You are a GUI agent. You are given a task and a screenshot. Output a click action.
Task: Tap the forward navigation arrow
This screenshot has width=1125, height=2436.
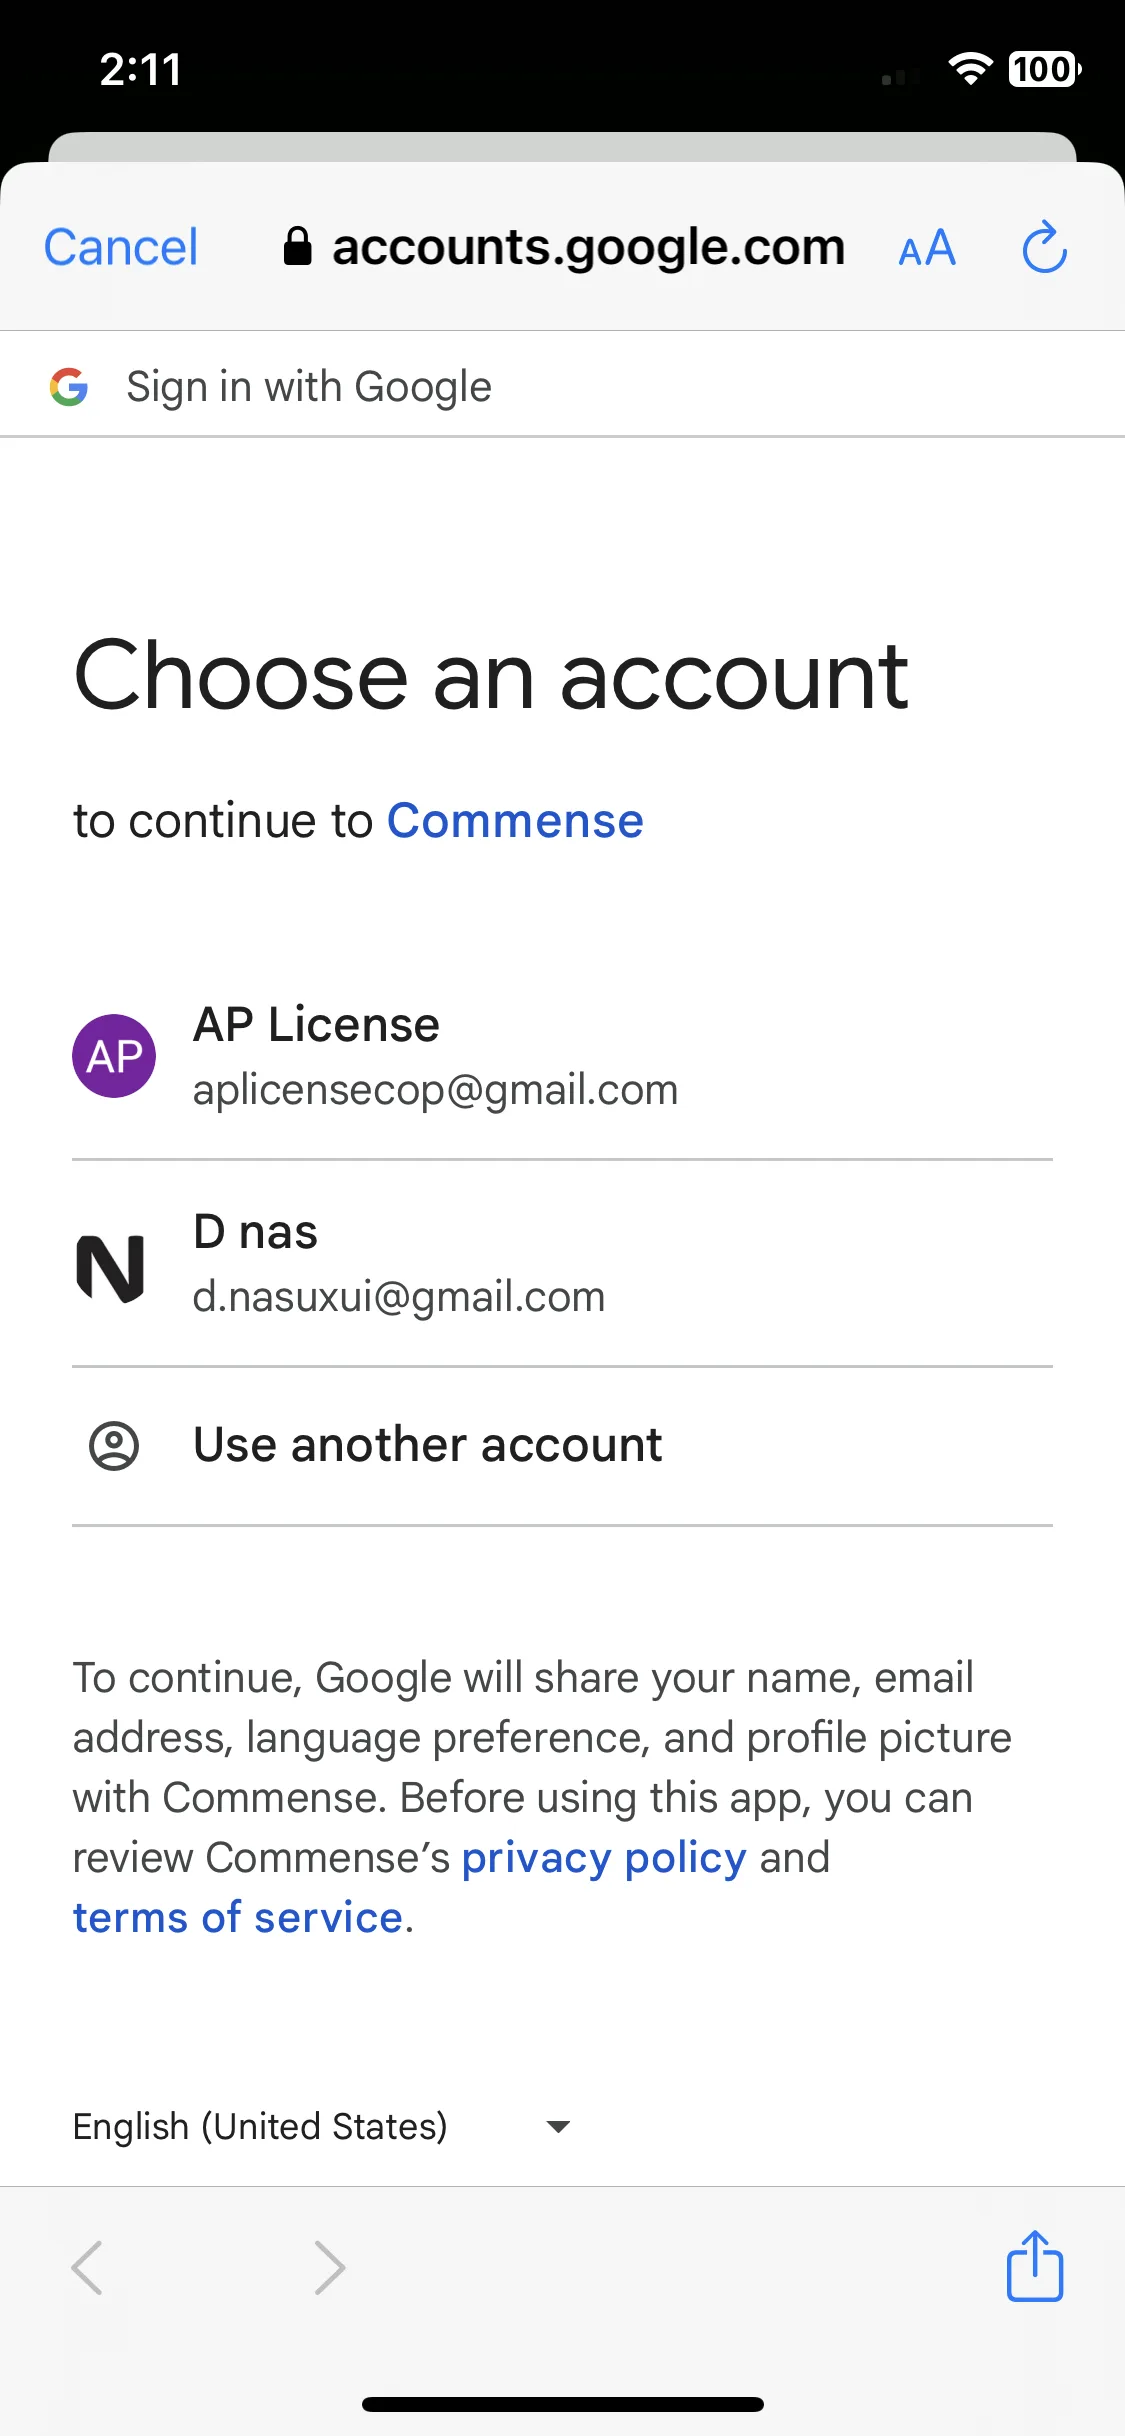point(329,2267)
